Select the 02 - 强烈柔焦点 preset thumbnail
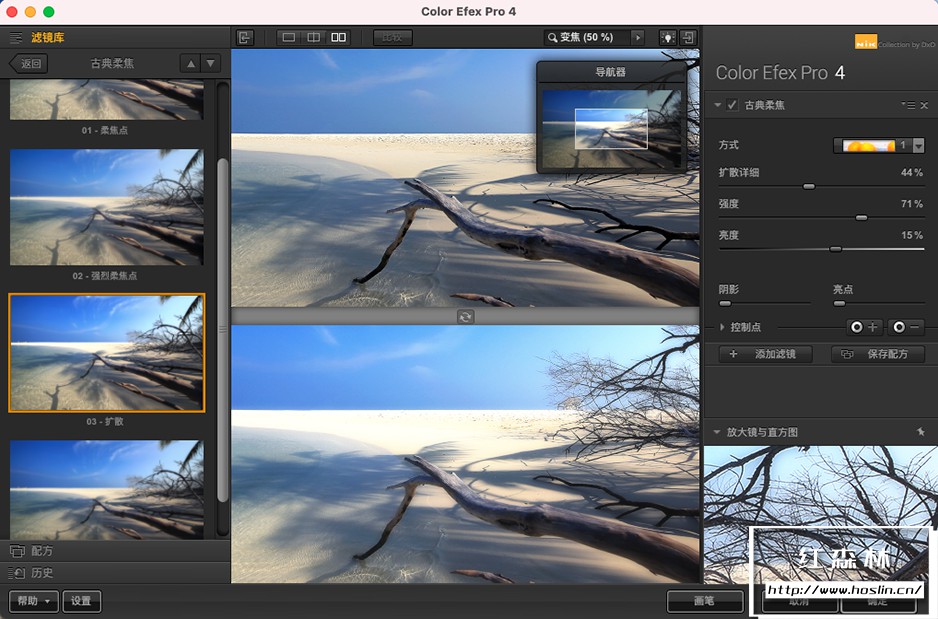Screen dimensions: 938x619 point(106,207)
